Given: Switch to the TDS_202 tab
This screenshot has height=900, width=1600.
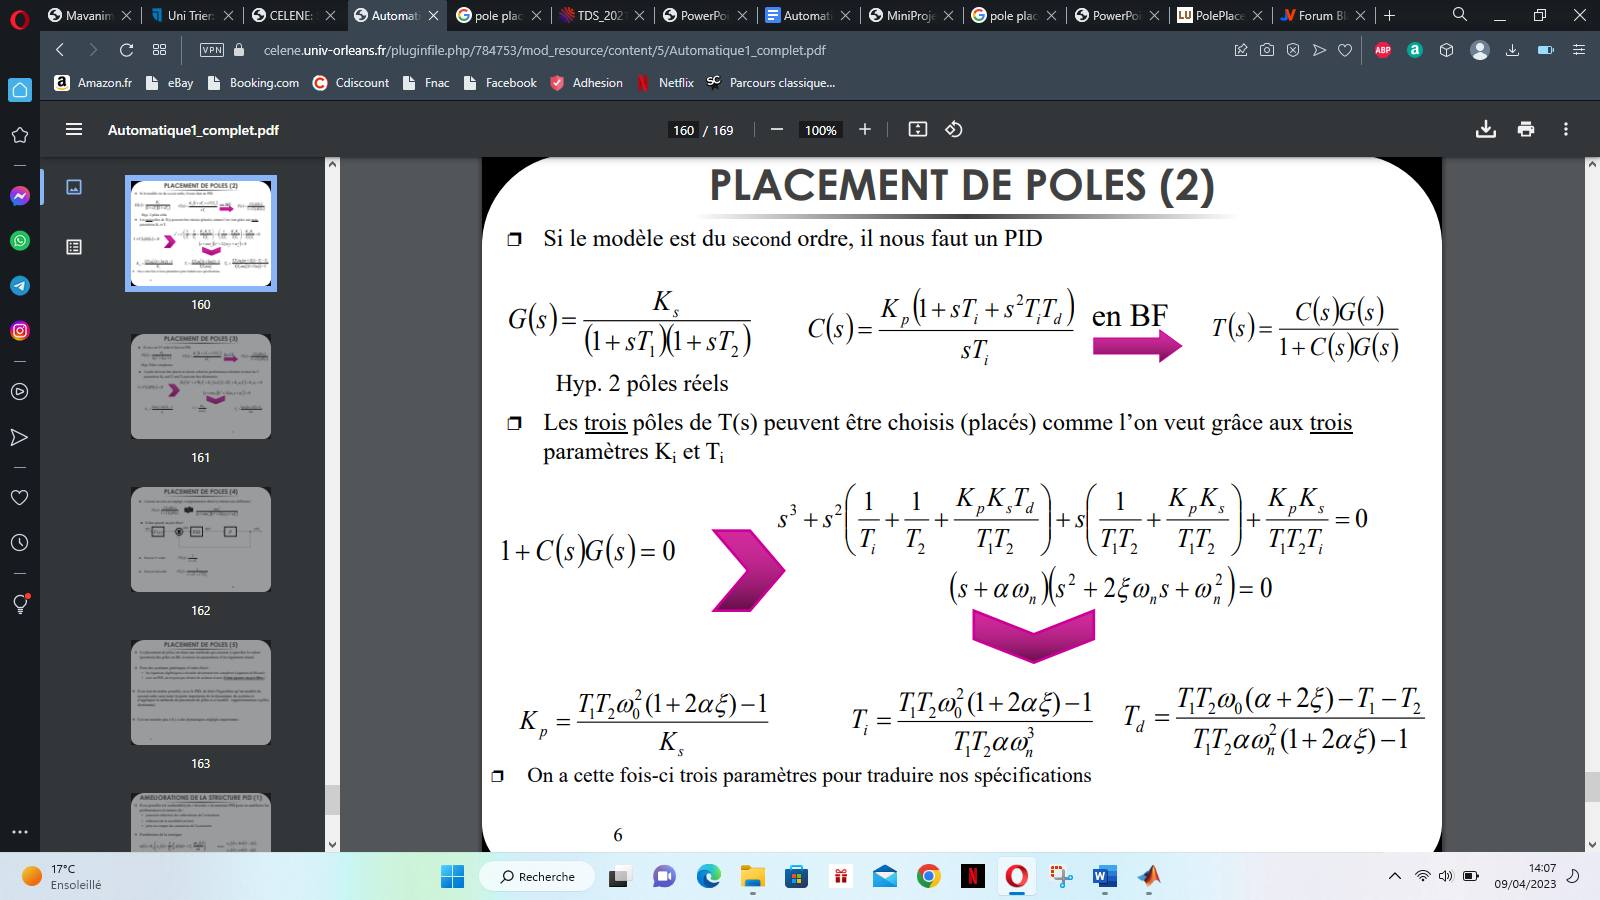Looking at the screenshot, I should [x=601, y=15].
